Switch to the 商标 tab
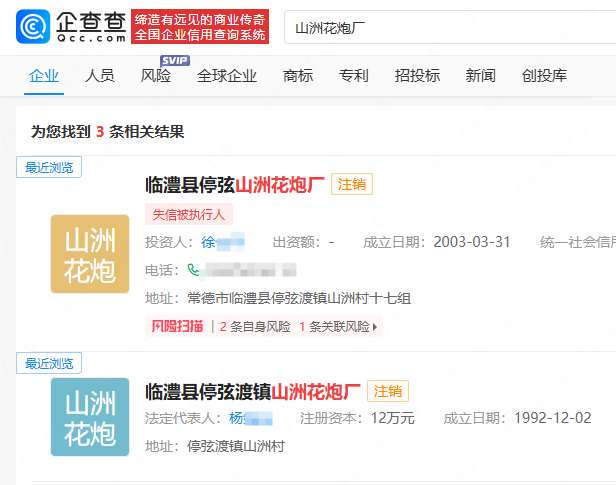Image resolution: width=616 pixels, height=485 pixels. (298, 76)
